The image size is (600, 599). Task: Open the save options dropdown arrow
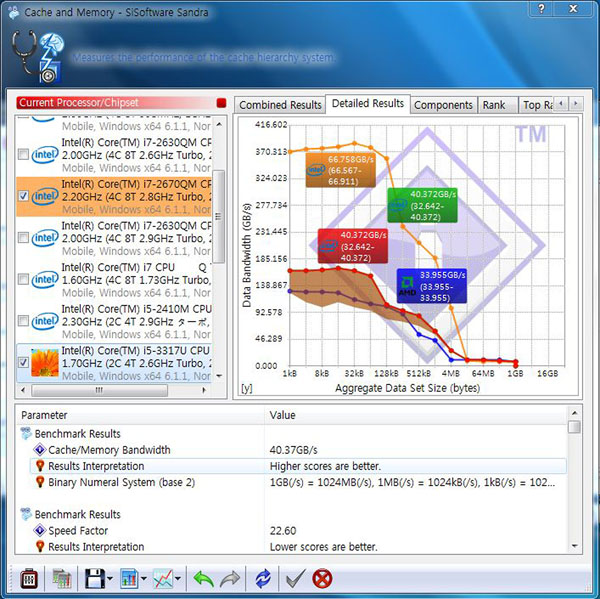110,578
